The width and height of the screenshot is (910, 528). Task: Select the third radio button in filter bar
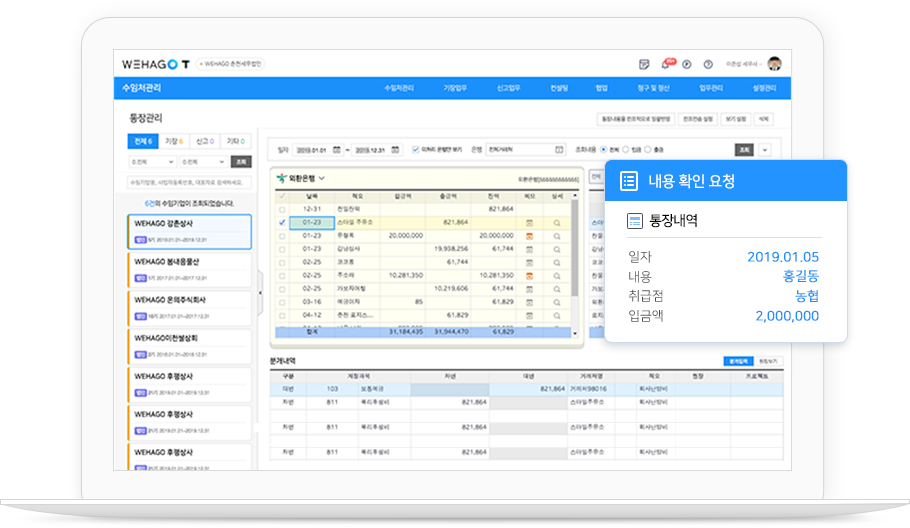[x=648, y=150]
